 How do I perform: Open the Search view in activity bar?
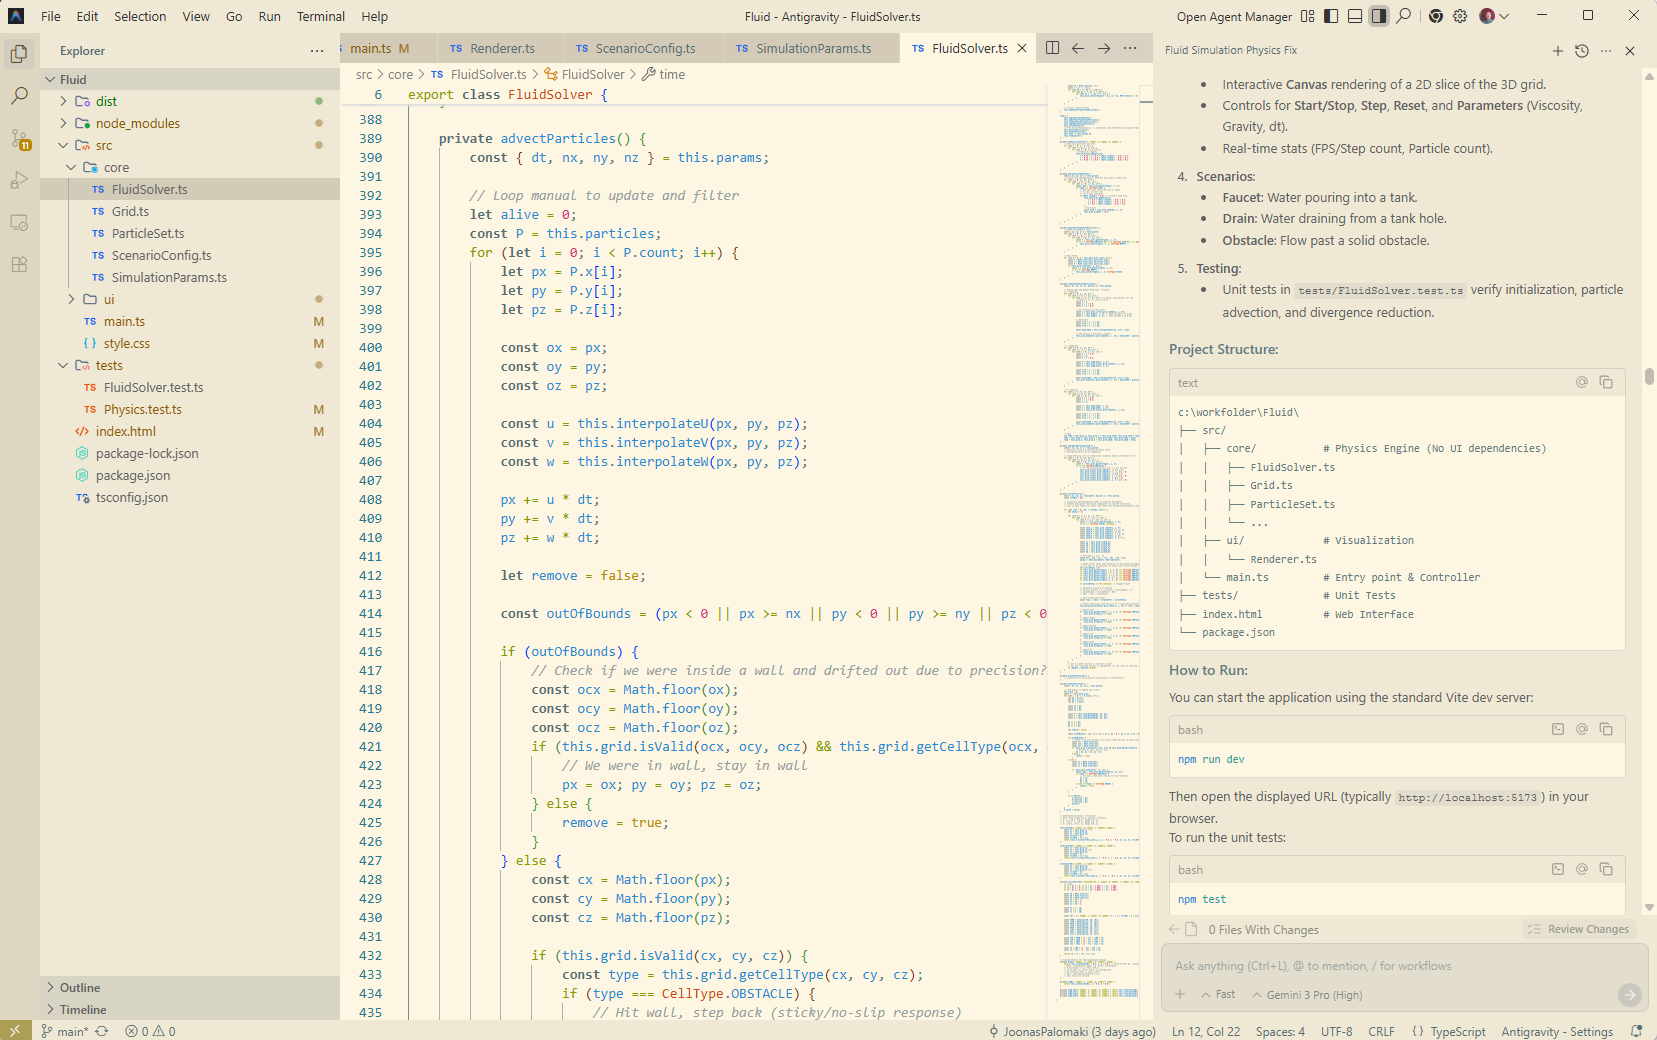tap(19, 96)
